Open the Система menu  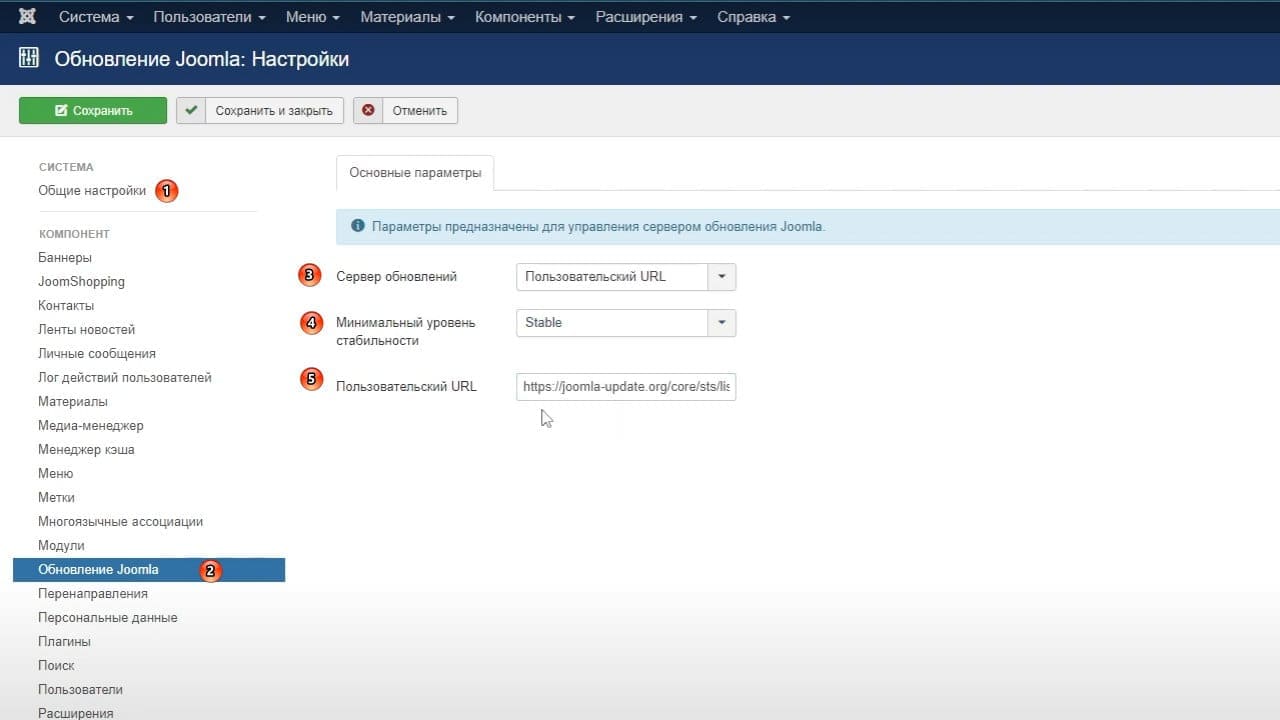[x=96, y=17]
